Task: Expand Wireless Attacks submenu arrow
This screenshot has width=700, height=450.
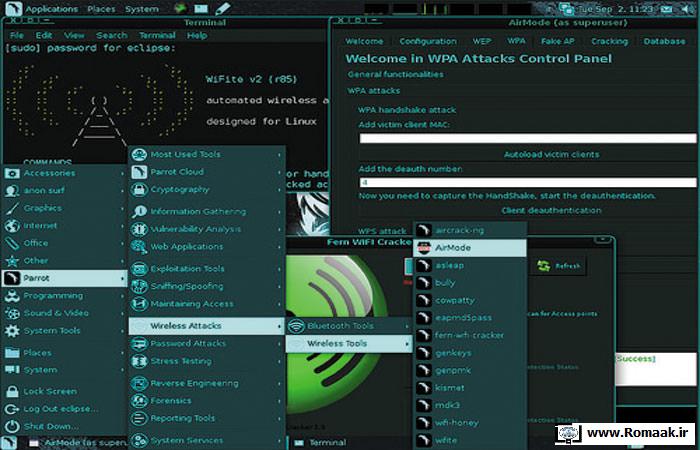Action: point(279,326)
